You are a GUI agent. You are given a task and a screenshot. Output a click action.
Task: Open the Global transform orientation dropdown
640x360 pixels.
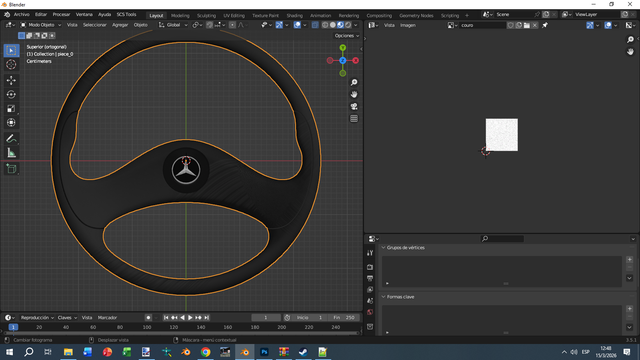coord(173,25)
